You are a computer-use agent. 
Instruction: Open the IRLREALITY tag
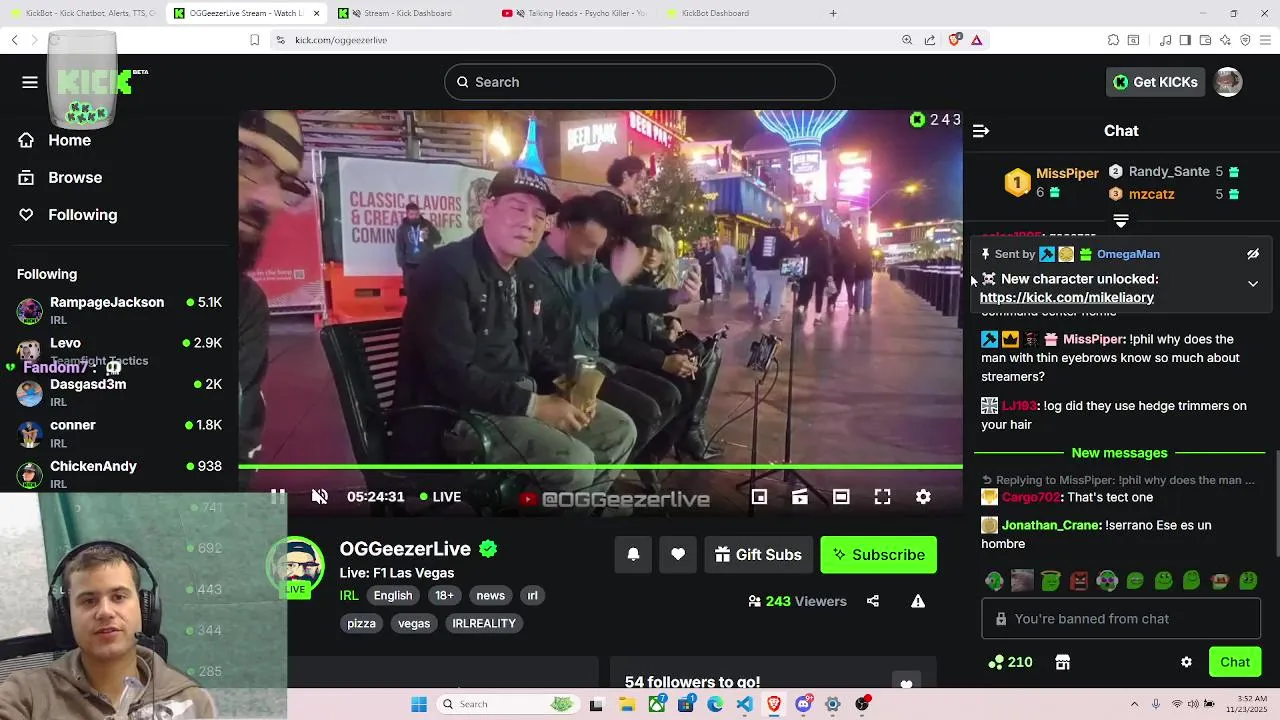484,623
